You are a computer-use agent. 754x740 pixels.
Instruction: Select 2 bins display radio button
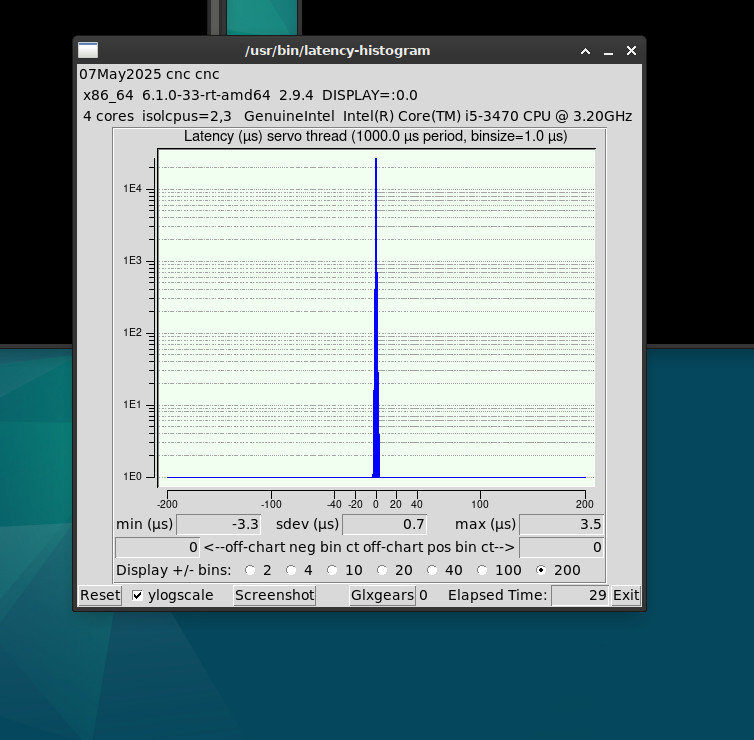click(x=250, y=570)
